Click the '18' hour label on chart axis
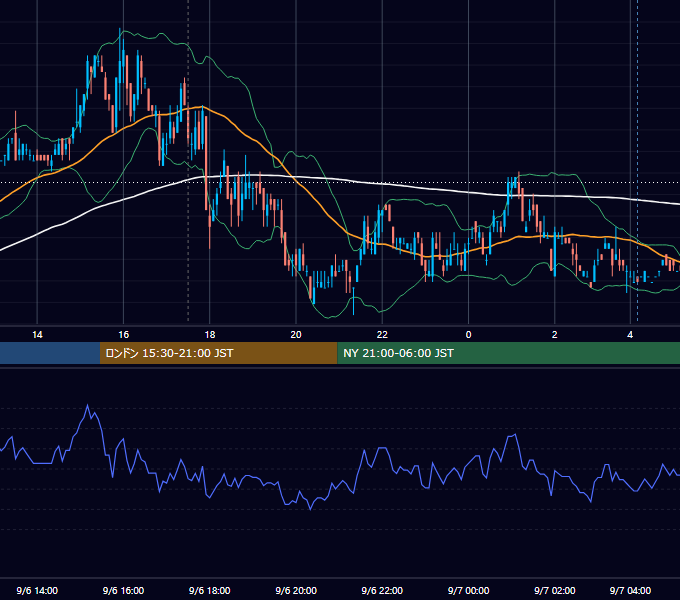680x600 pixels. (x=210, y=335)
